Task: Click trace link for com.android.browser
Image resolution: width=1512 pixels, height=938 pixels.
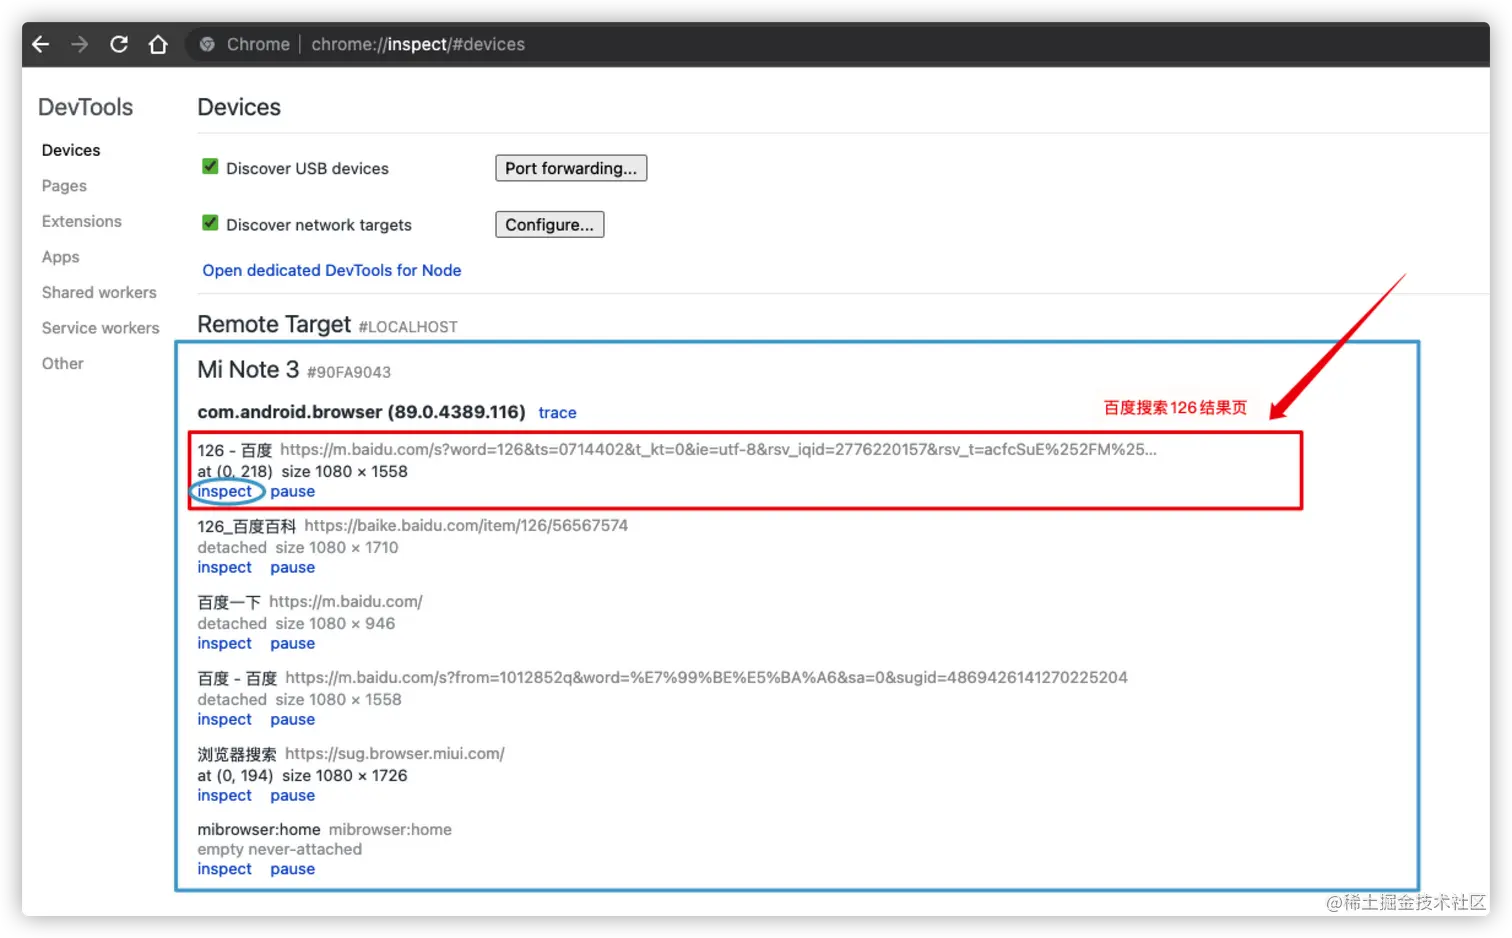Action: click(557, 412)
